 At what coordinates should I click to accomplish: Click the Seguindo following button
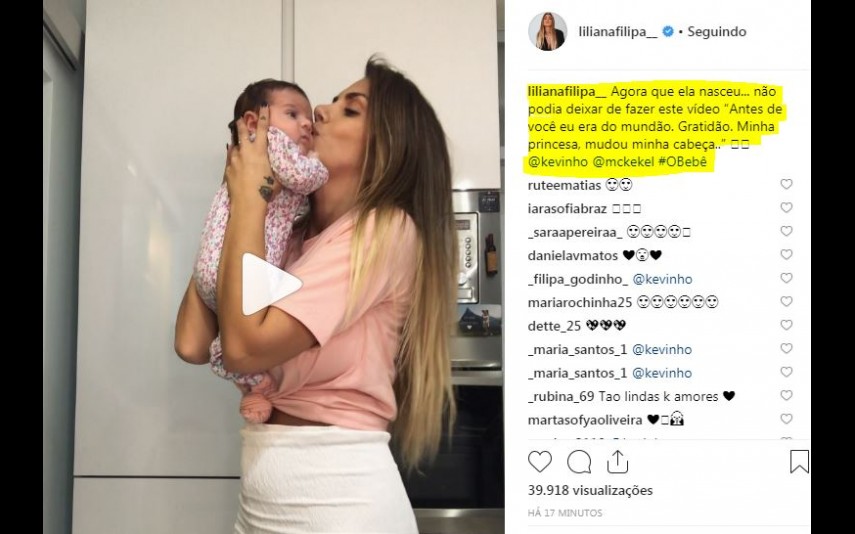click(x=716, y=32)
